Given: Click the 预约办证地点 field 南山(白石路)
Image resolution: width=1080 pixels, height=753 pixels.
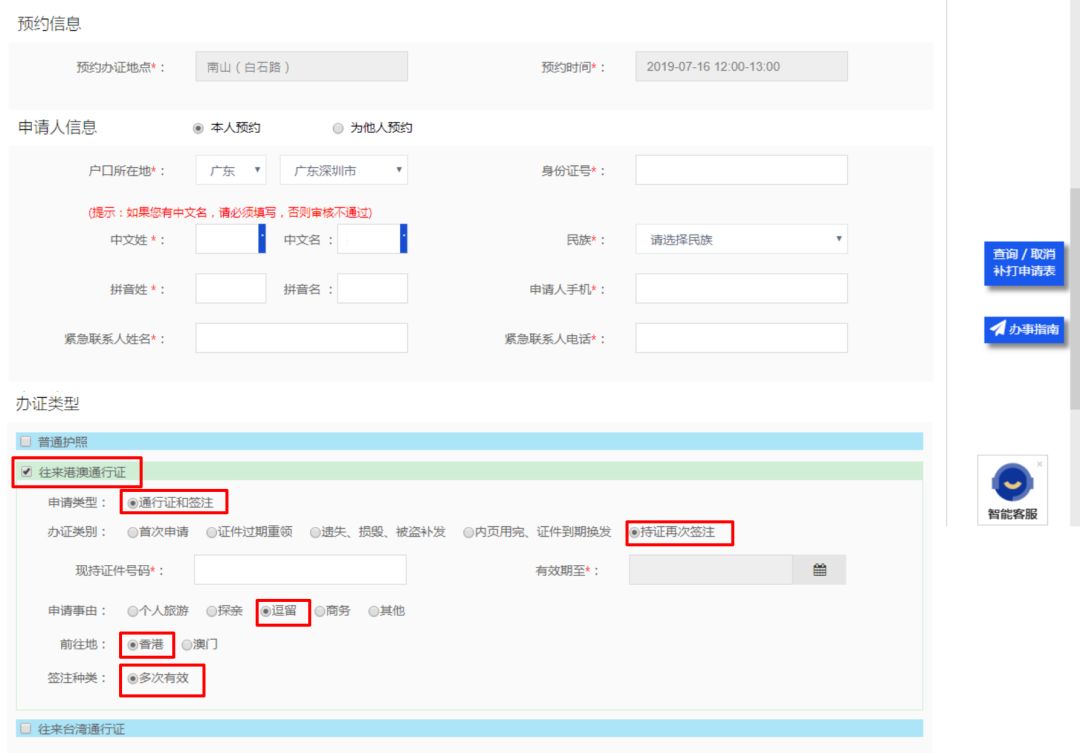Looking at the screenshot, I should 302,67.
